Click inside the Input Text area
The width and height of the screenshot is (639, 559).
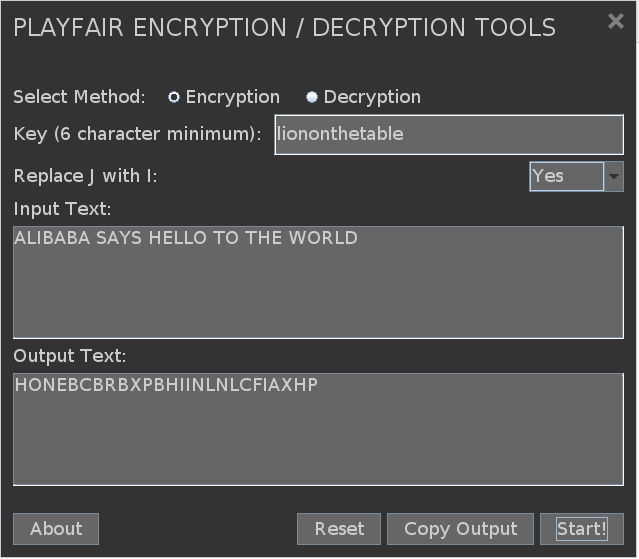pyautogui.click(x=318, y=282)
